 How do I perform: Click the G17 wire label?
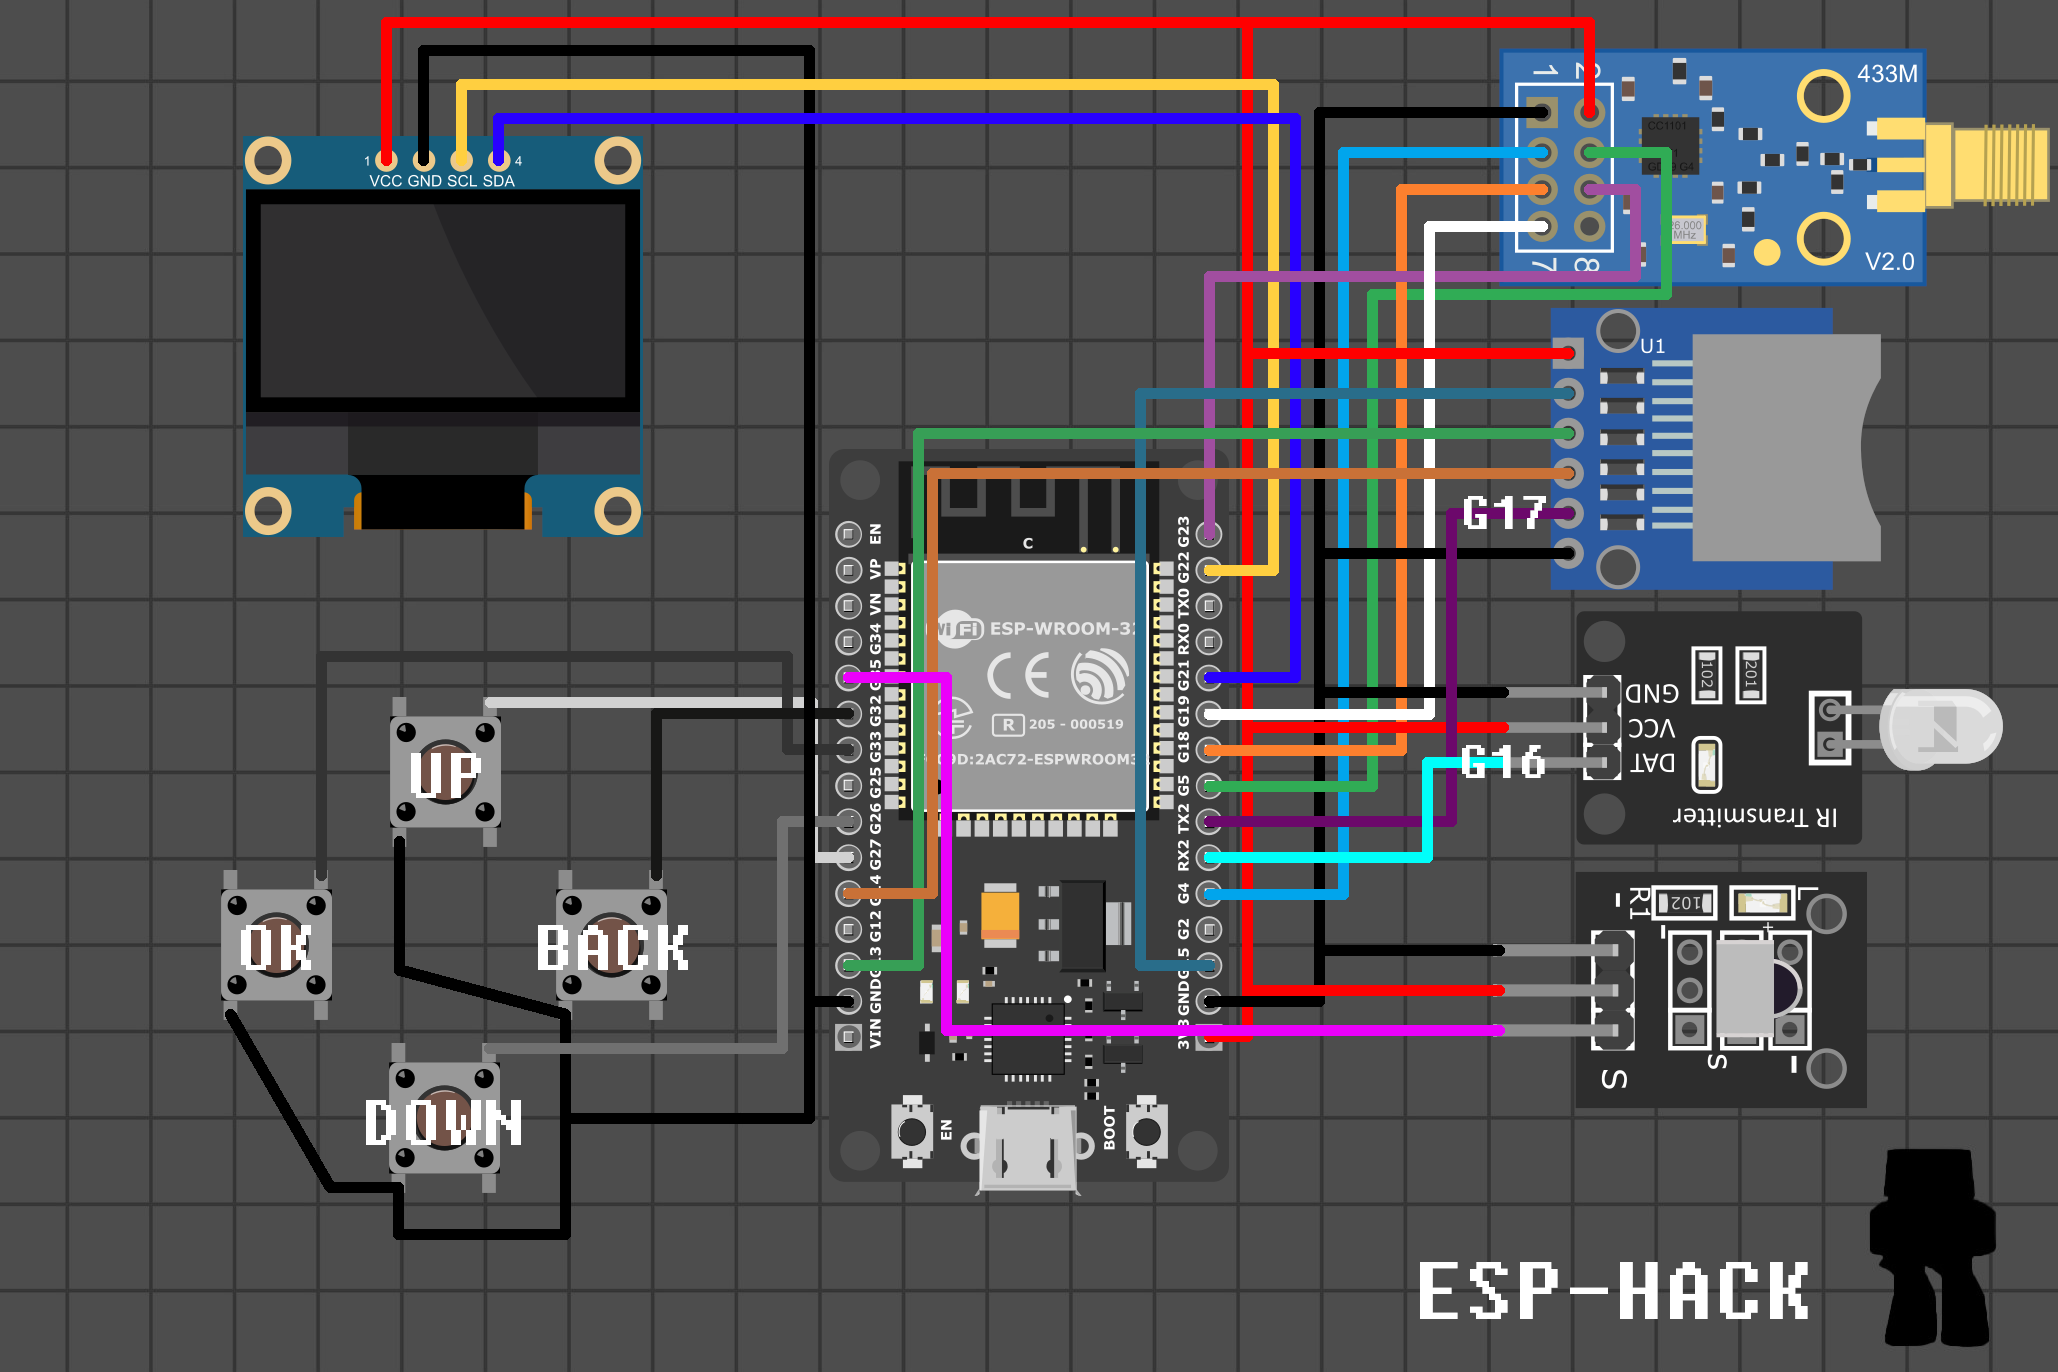[x=1504, y=513]
